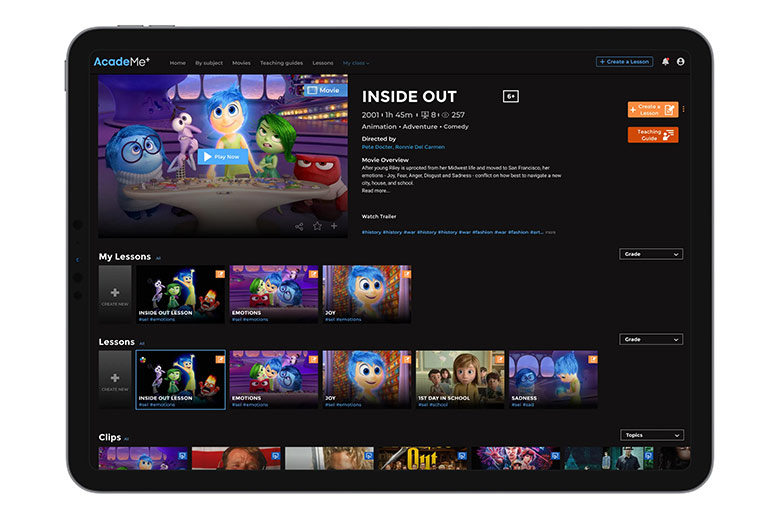This screenshot has height=520, width=780.
Task: Edit the Sadness lesson
Action: point(593,359)
